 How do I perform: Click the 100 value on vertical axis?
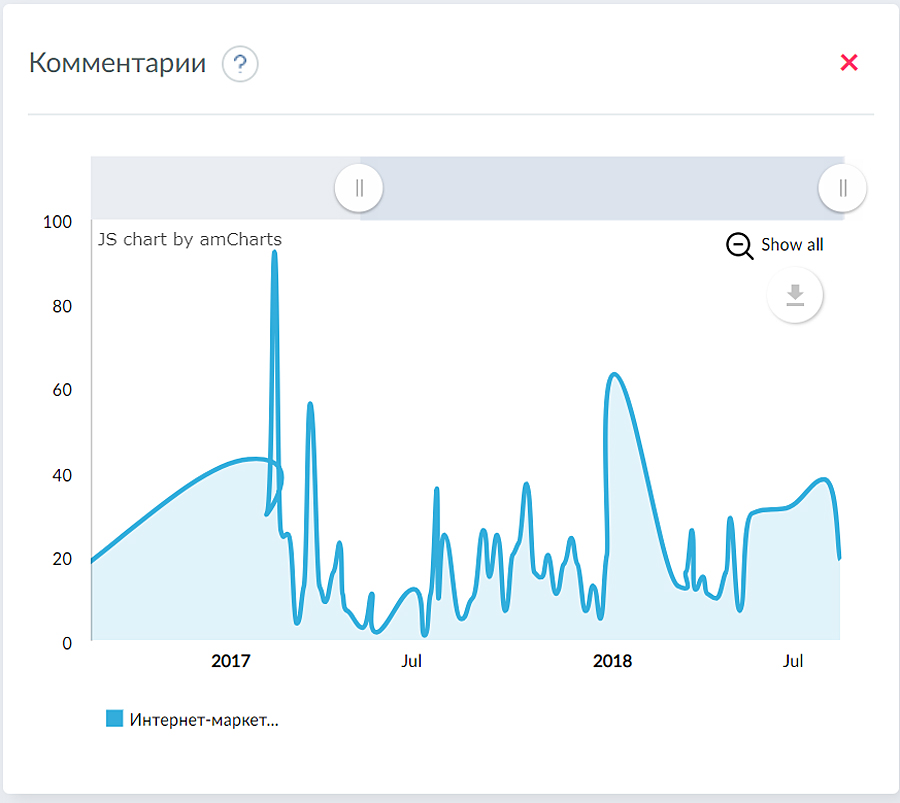(x=58, y=222)
